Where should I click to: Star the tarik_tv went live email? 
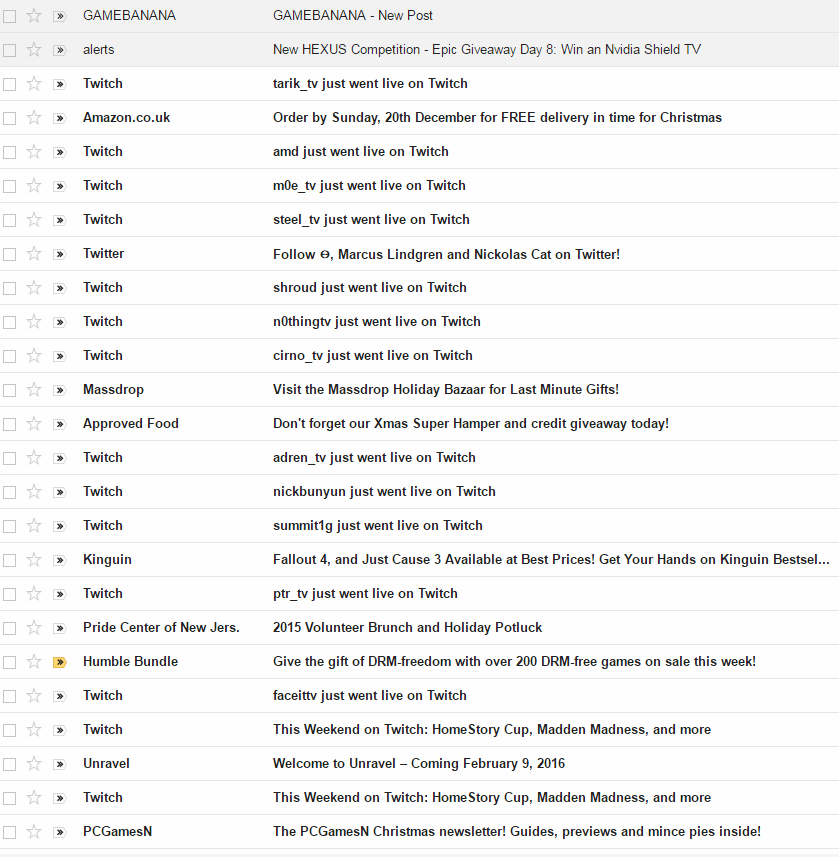(x=34, y=84)
